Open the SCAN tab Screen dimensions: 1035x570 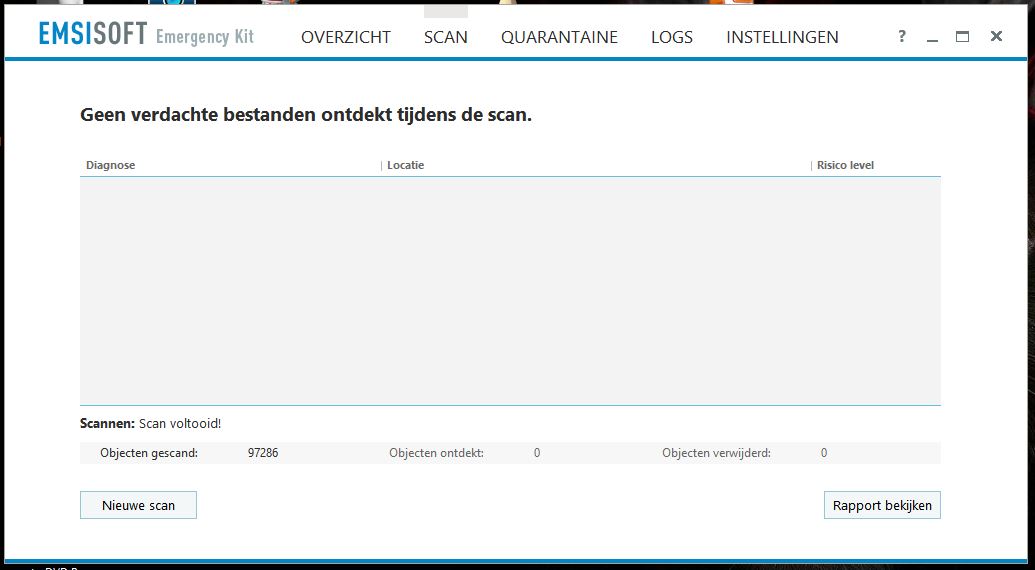pos(446,37)
